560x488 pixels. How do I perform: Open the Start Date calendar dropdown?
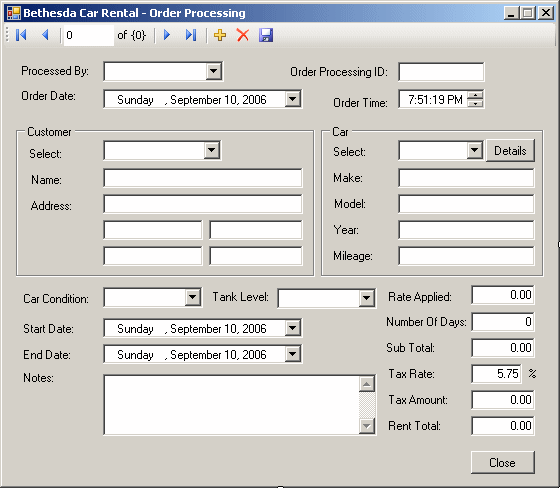pos(292,328)
